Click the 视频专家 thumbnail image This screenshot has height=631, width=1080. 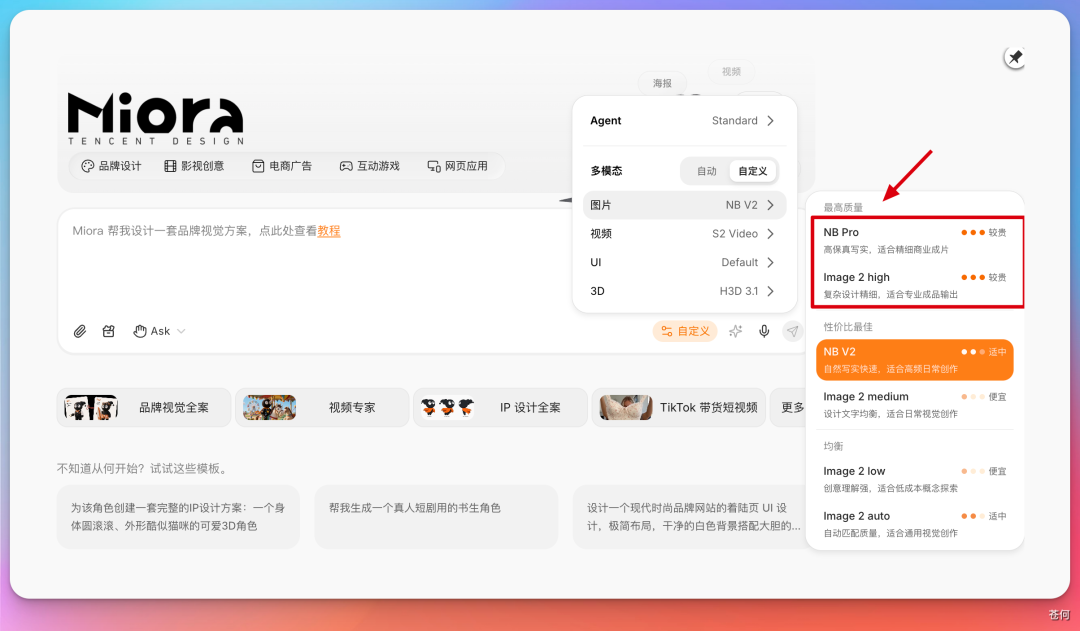(269, 408)
